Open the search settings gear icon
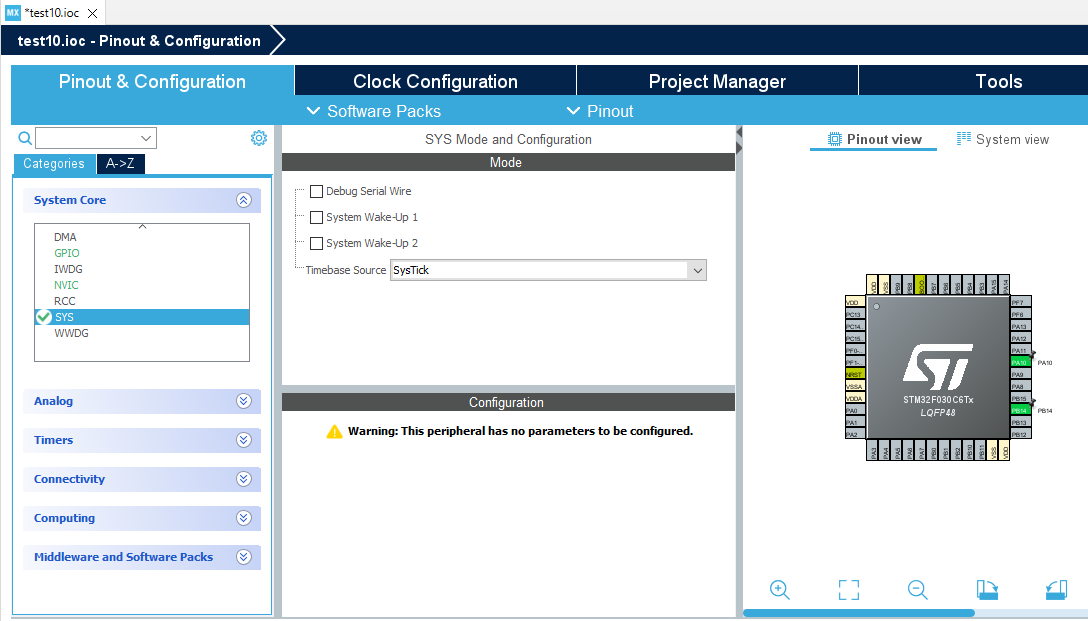This screenshot has height=621, width=1088. coord(259,137)
